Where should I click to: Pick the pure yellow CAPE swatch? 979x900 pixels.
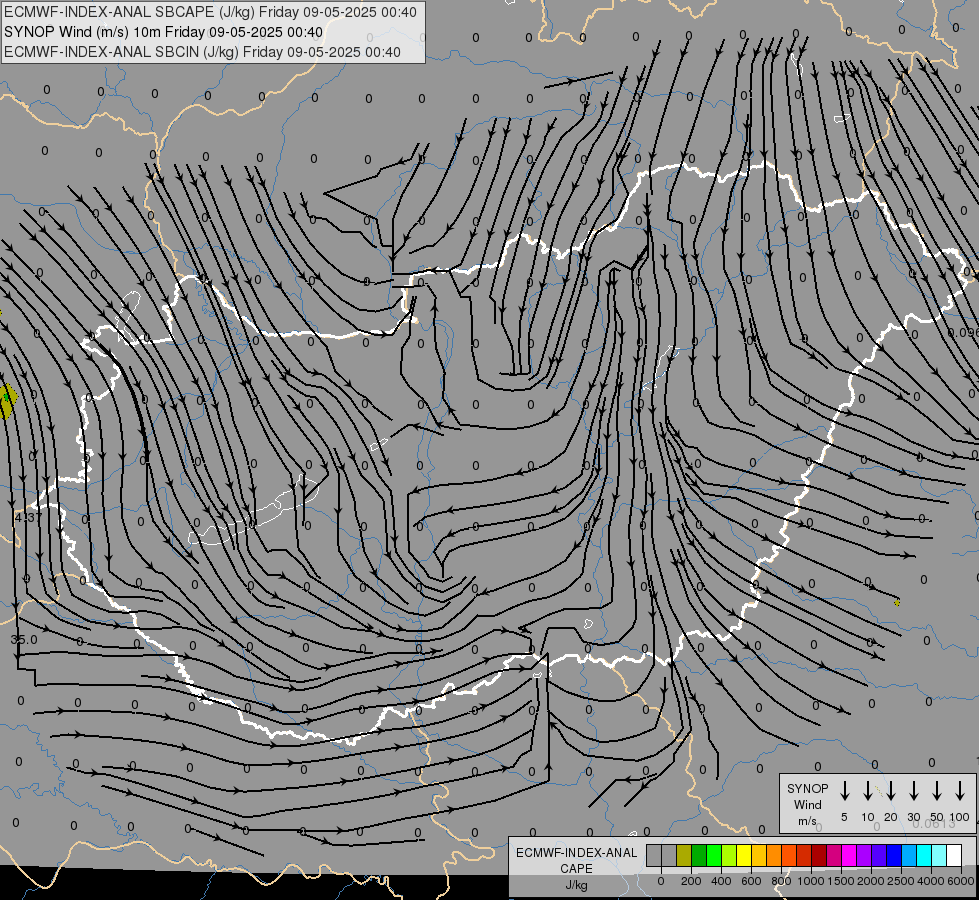744,855
